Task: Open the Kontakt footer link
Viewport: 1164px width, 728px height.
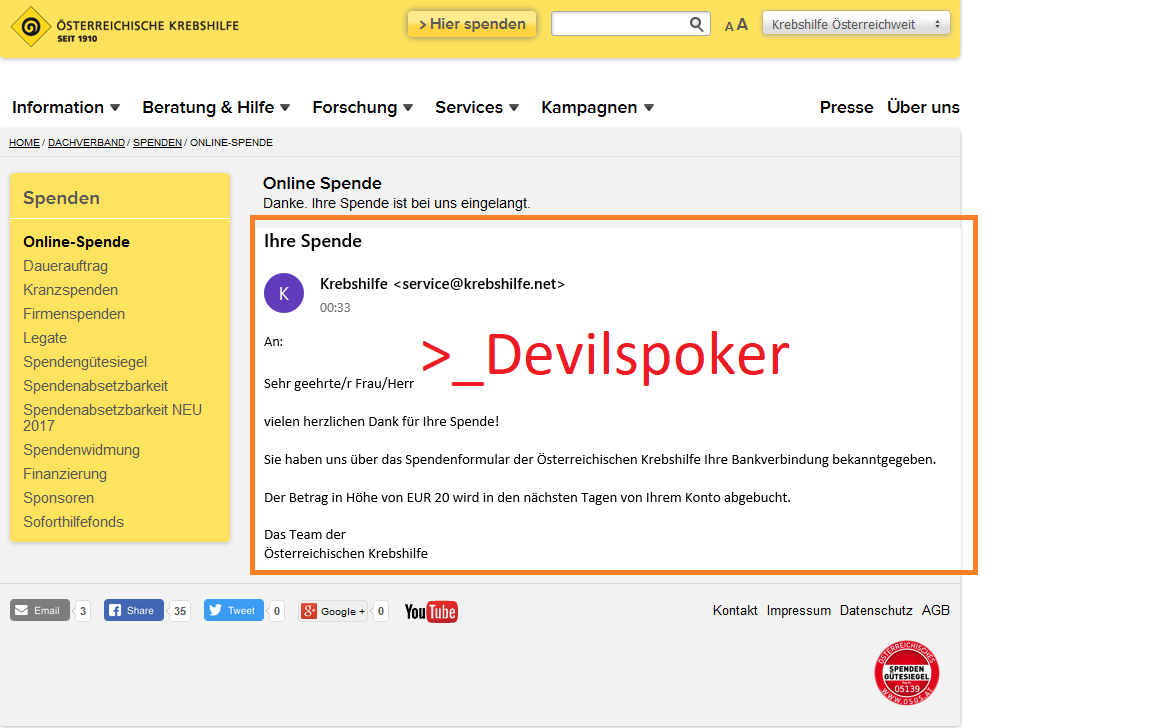Action: [x=735, y=610]
